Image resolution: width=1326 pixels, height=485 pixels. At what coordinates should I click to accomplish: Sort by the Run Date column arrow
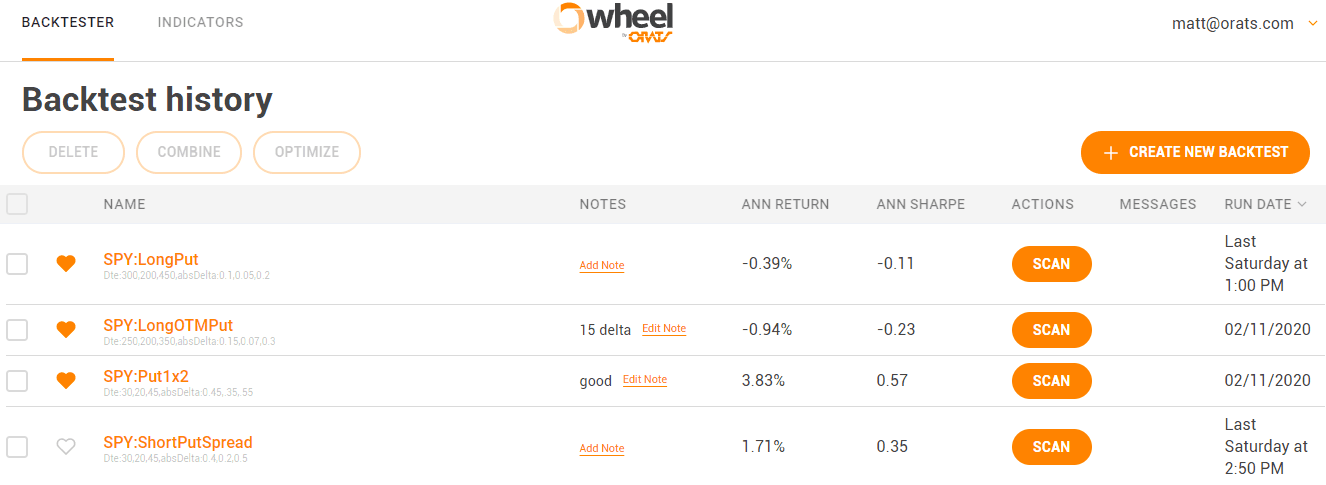(1302, 204)
